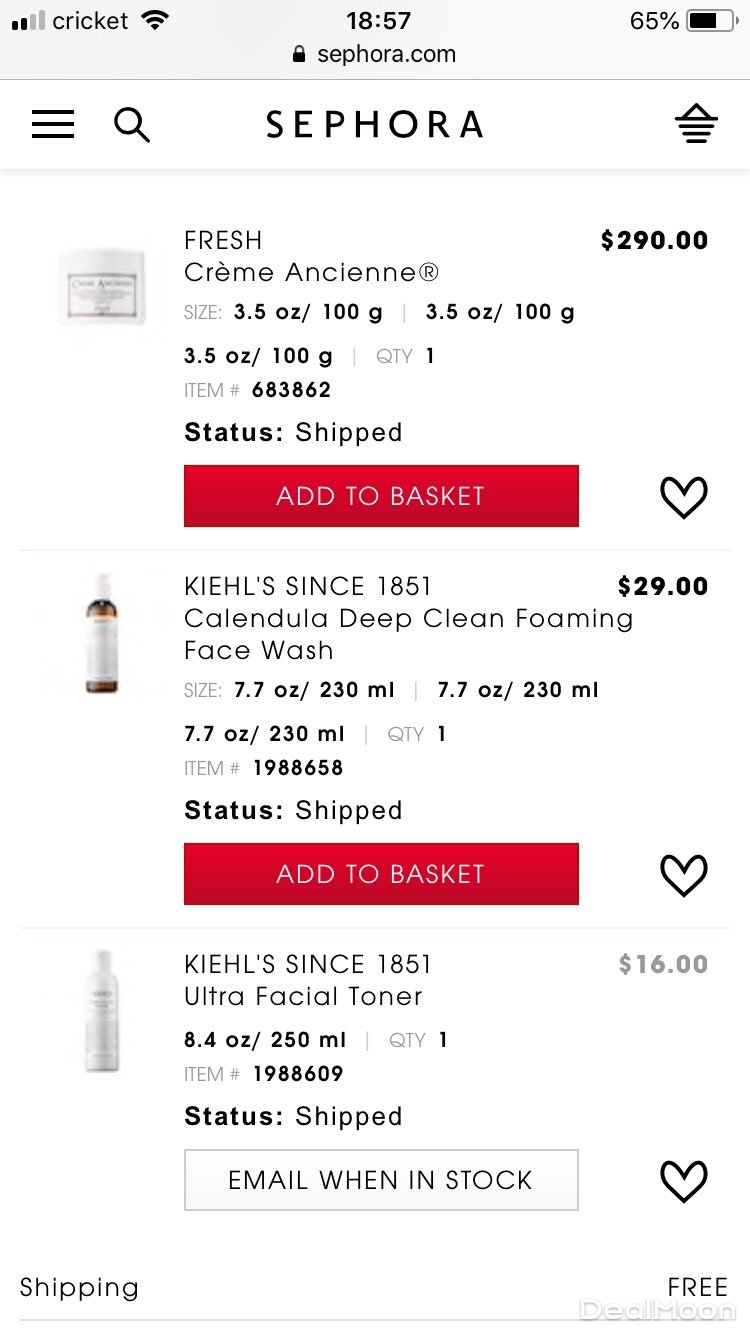This screenshot has width=750, height=1334.
Task: Open Ultra Facial Toner product image
Action: (x=102, y=1011)
